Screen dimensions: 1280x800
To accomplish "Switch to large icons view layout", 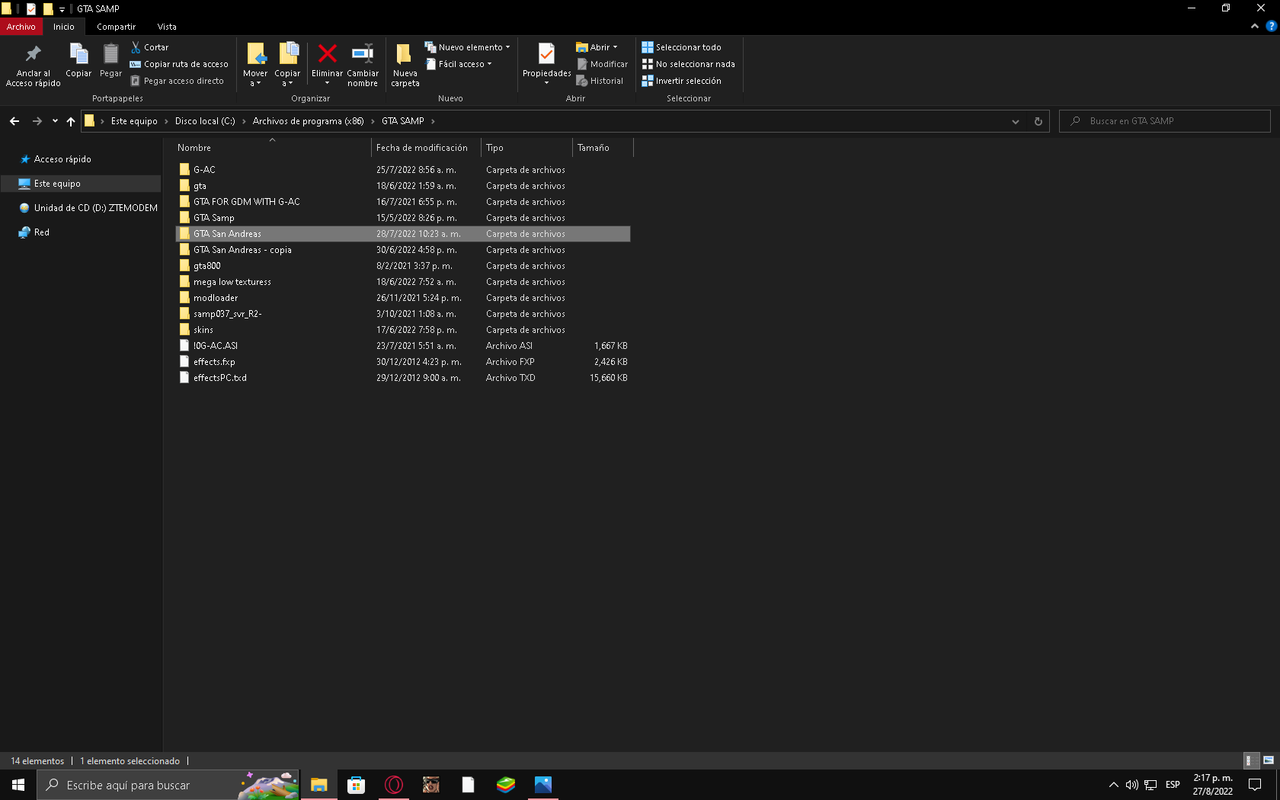I will coord(1267,761).
